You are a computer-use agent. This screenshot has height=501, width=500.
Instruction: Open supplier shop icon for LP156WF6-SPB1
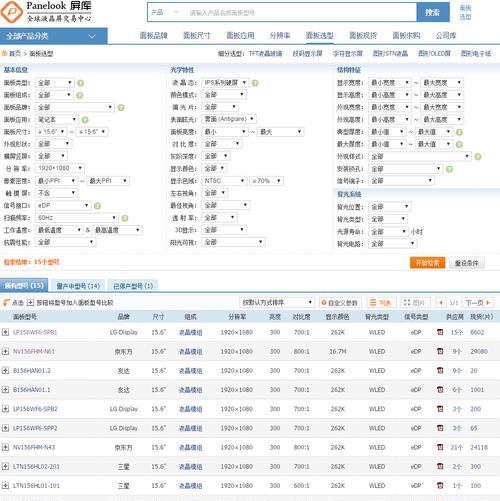point(440,332)
